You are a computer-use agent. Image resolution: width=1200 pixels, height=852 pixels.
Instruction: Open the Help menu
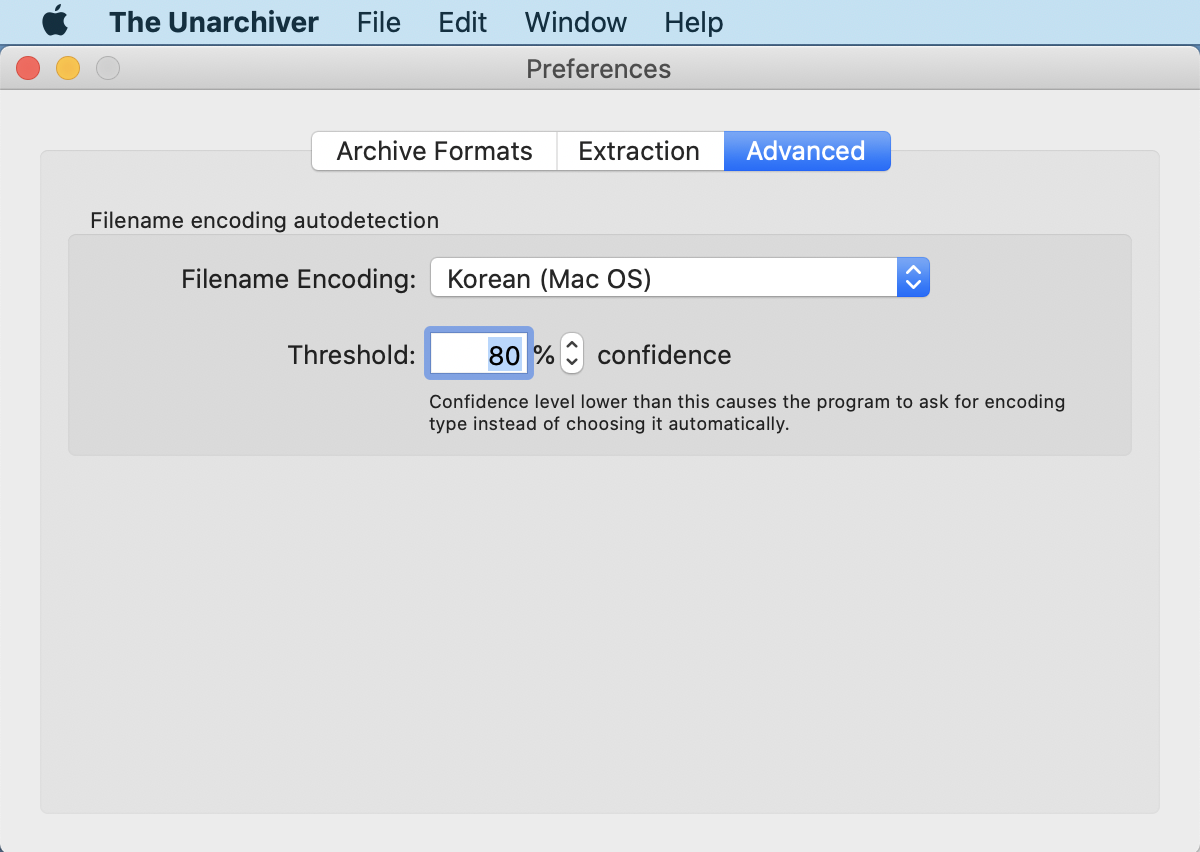coord(694,22)
